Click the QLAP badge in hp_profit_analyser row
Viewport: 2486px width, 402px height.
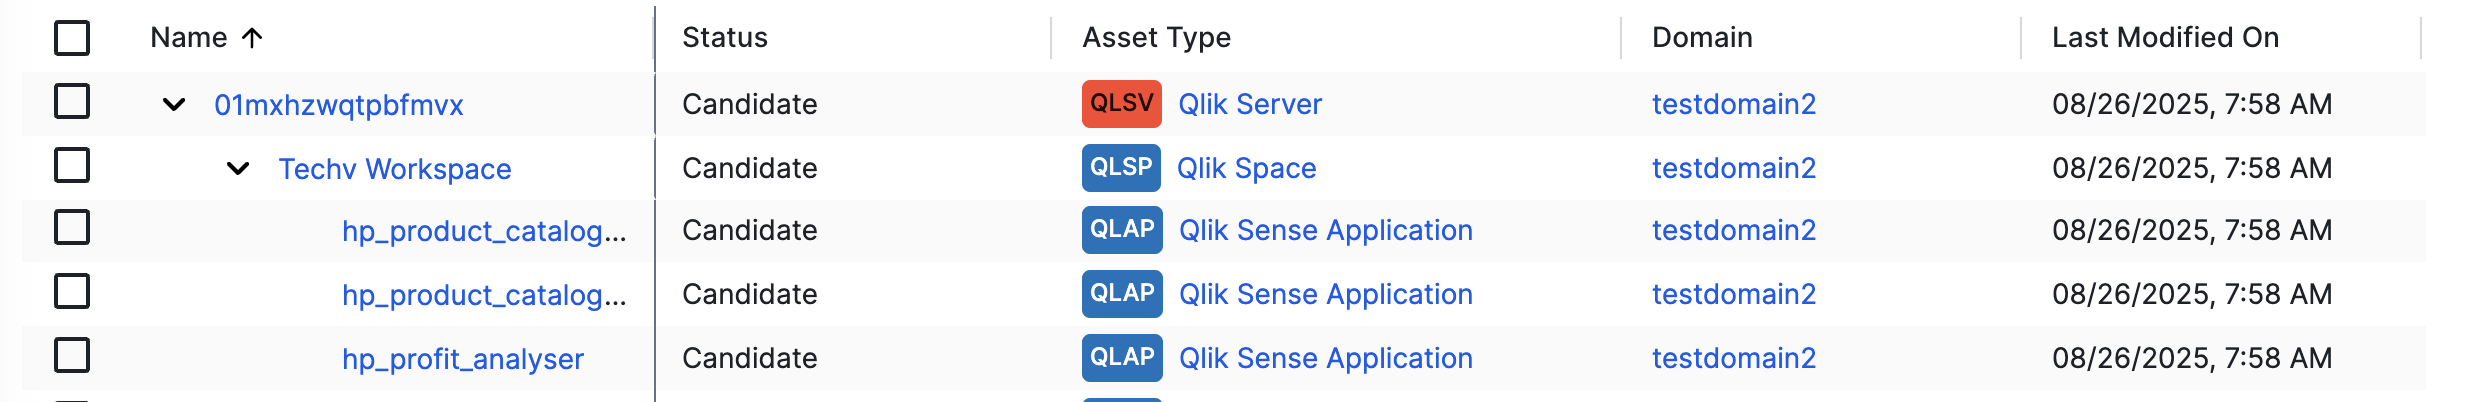1122,358
